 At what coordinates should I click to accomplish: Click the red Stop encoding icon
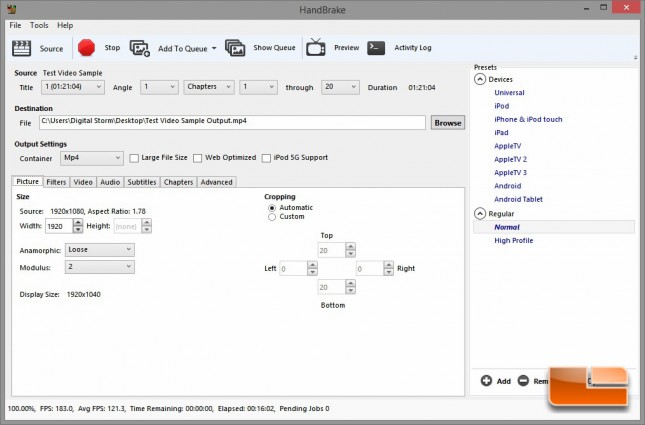[86, 48]
